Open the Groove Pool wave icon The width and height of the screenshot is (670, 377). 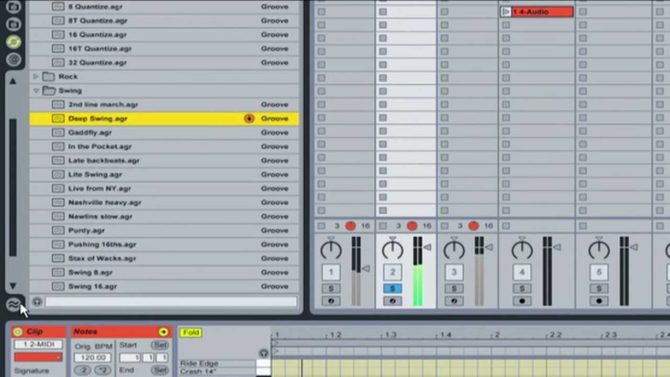coord(13,305)
